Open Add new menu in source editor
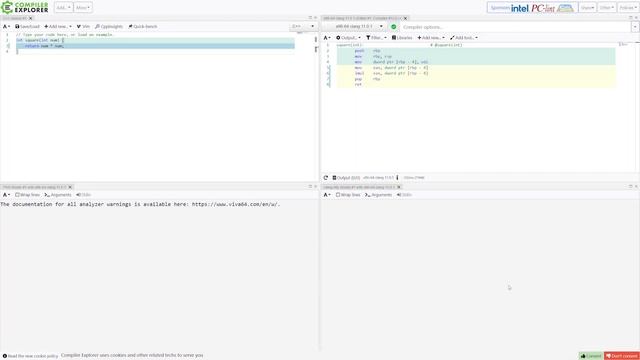640x360 pixels. (x=58, y=27)
